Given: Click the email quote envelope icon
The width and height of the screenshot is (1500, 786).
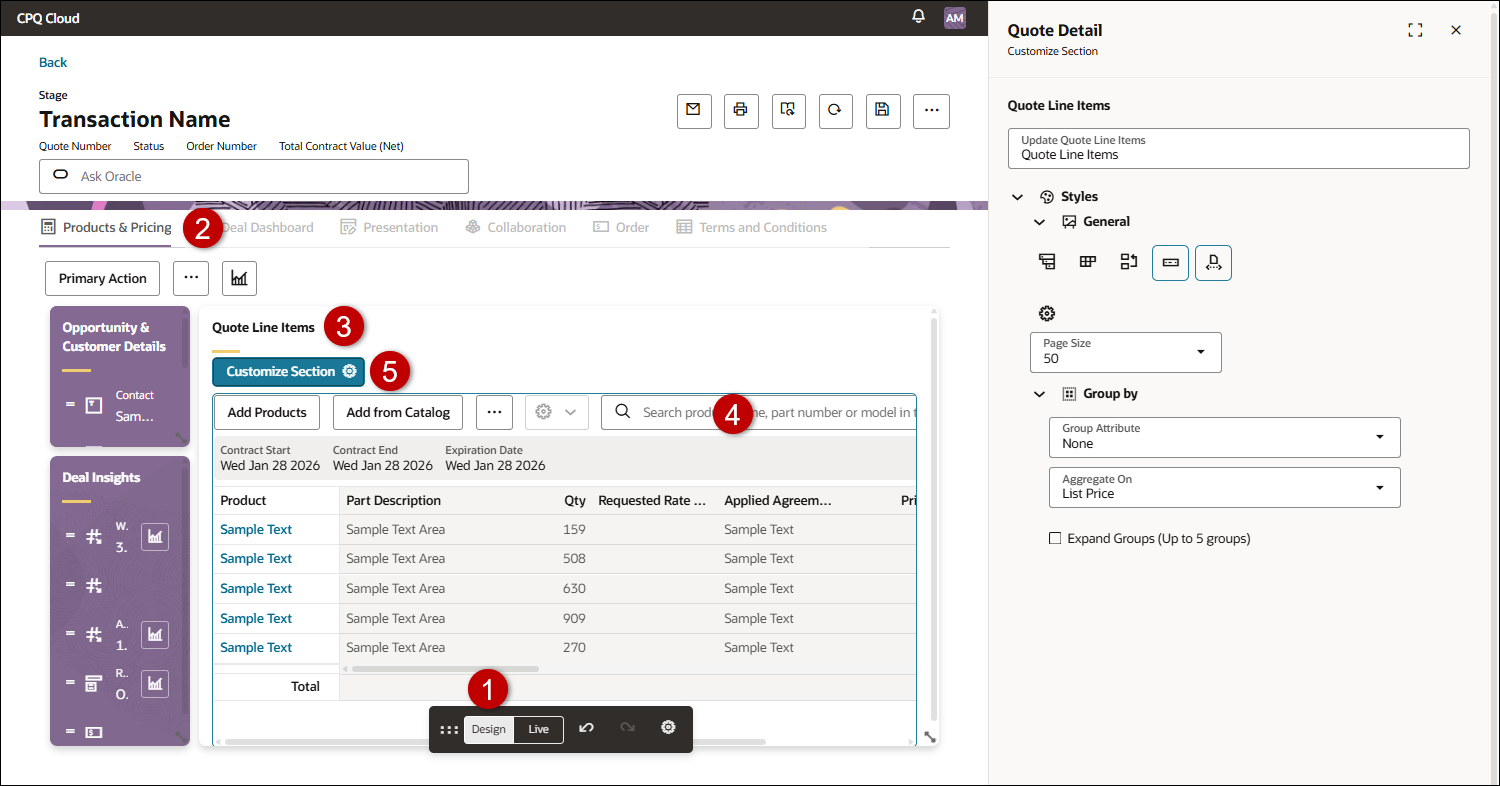Looking at the screenshot, I should [x=694, y=111].
